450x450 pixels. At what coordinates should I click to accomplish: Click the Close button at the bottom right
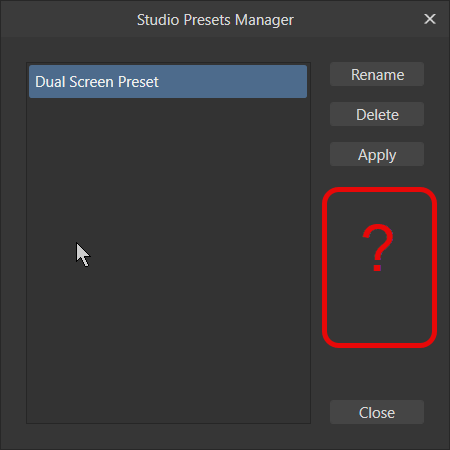(x=377, y=412)
